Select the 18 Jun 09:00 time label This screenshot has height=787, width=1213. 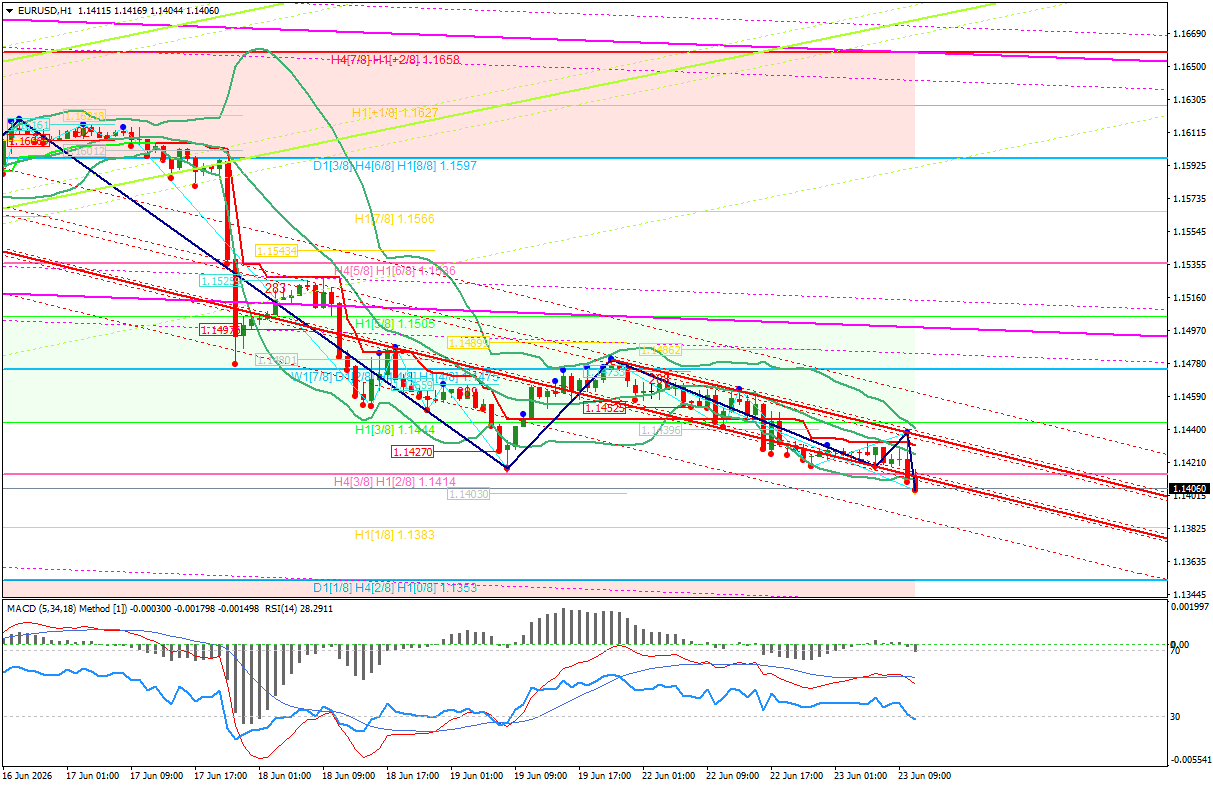pos(348,775)
